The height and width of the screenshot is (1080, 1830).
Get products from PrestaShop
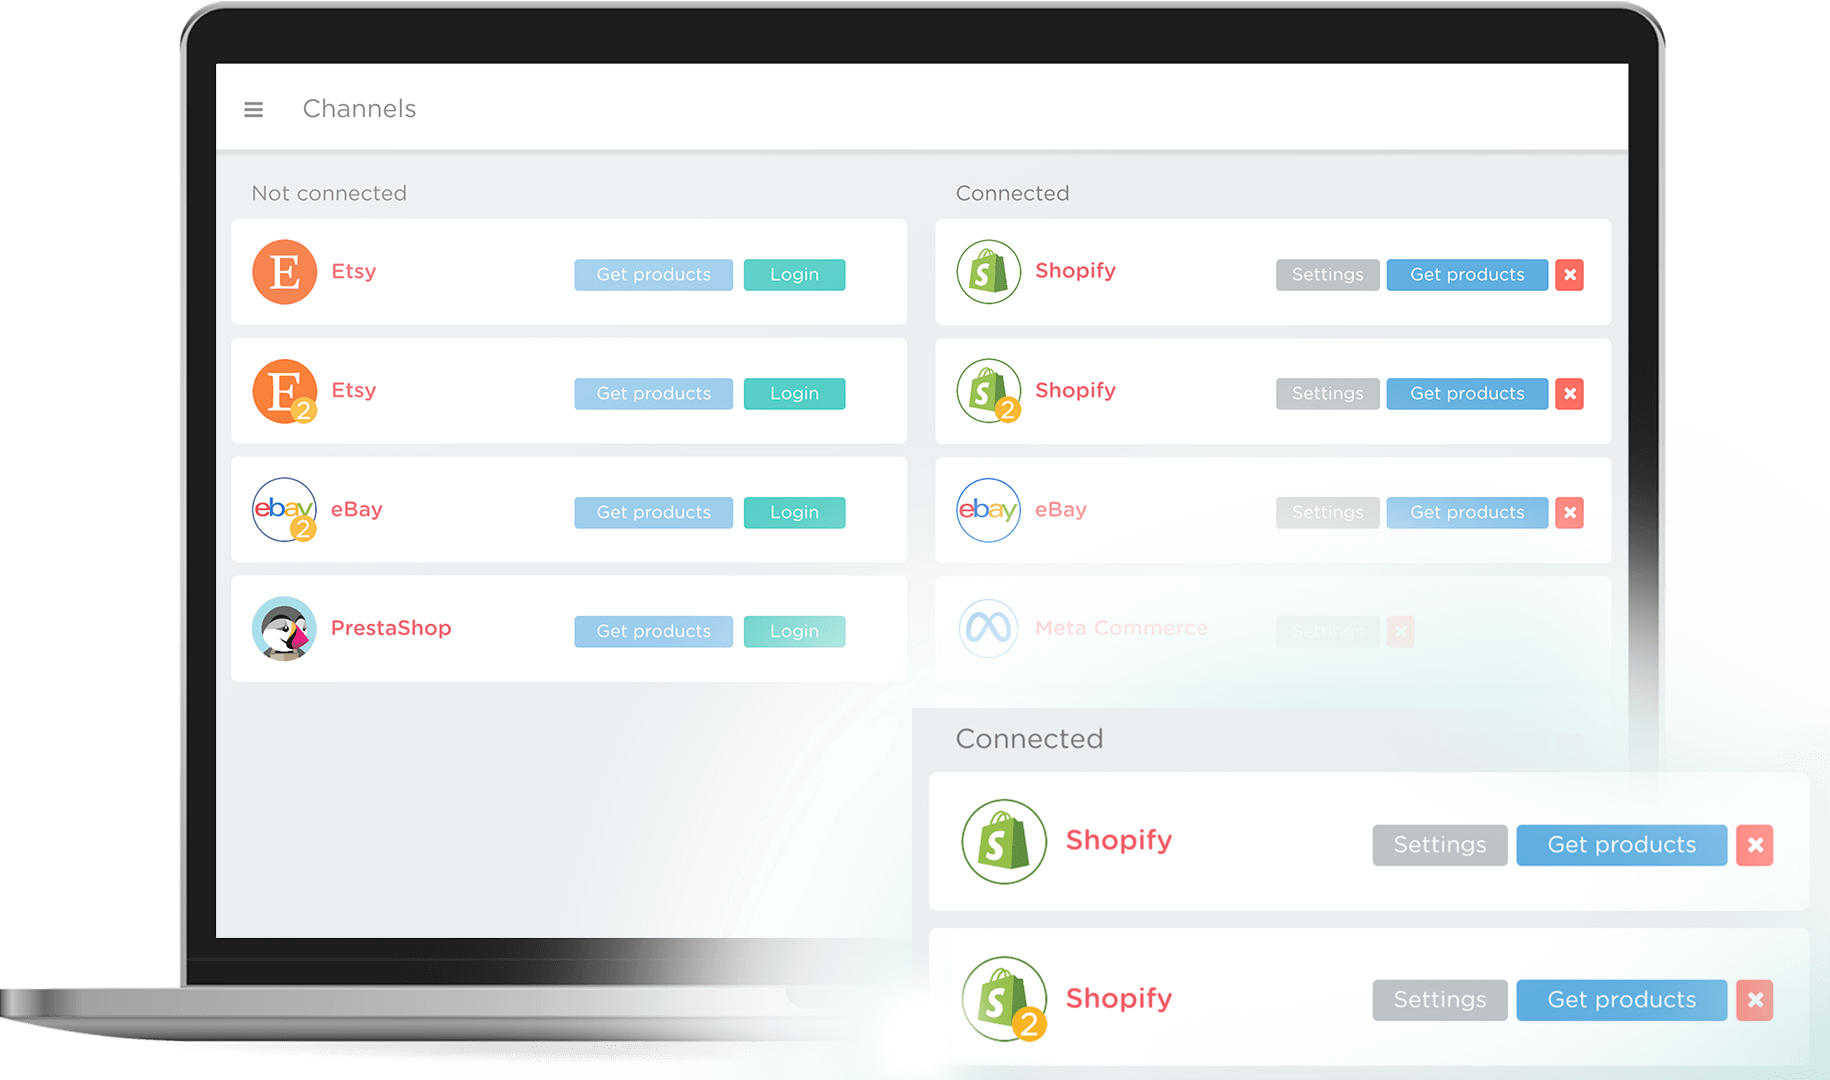(x=653, y=630)
